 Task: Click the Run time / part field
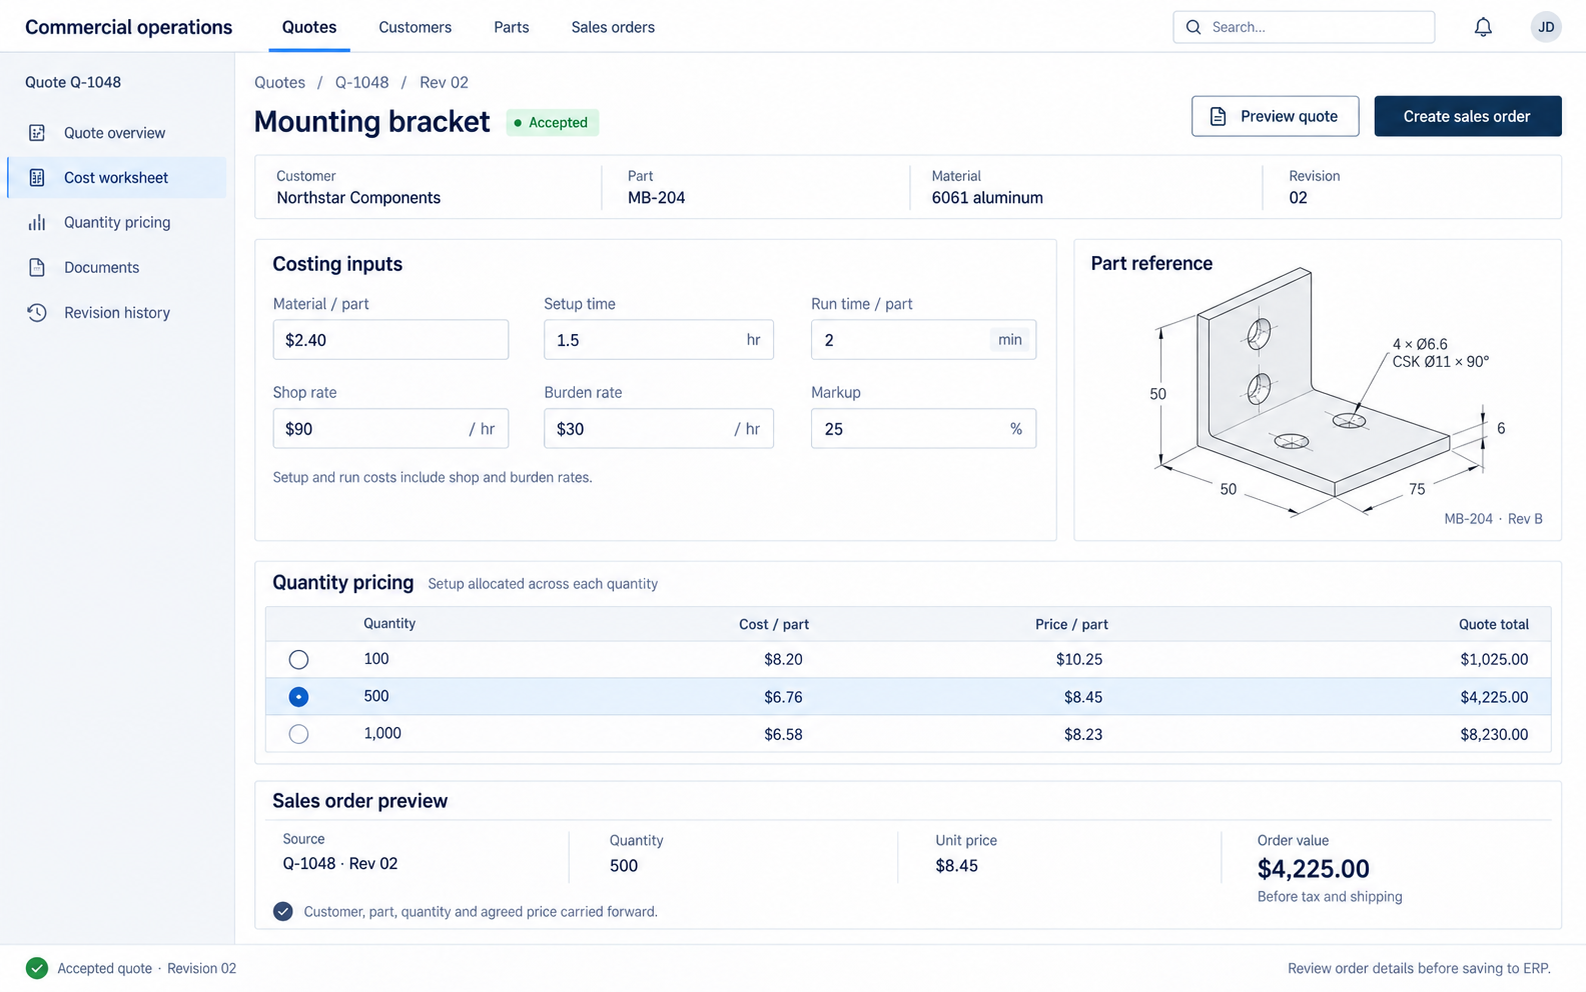click(x=923, y=340)
